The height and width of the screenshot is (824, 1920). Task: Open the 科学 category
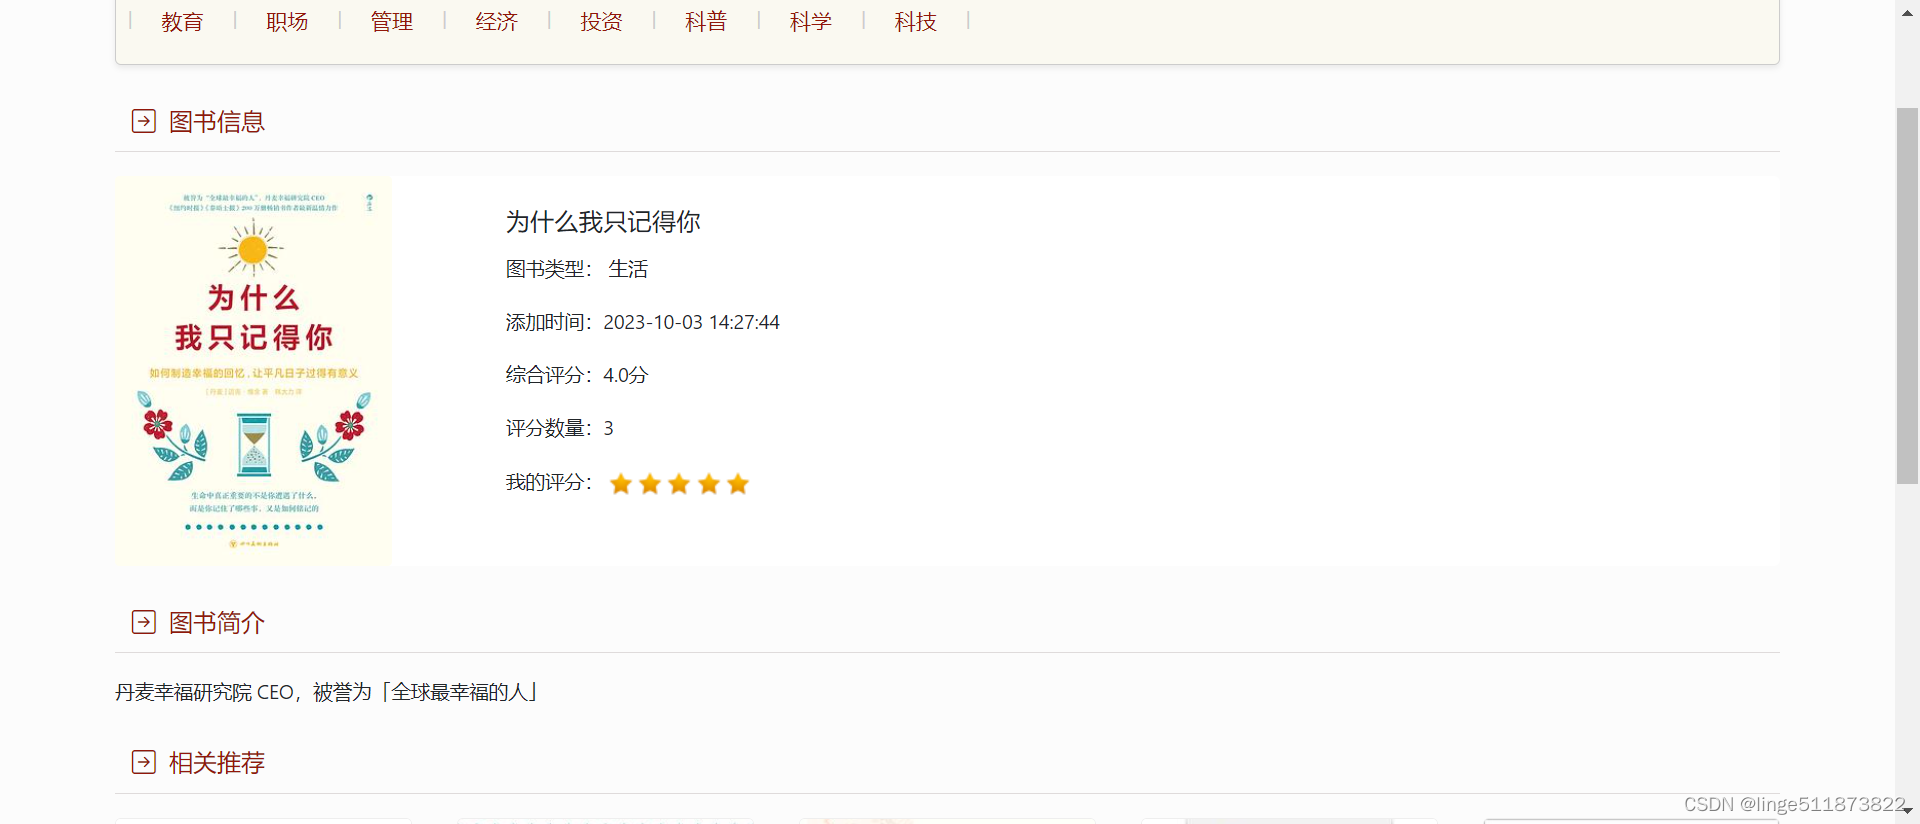(811, 21)
